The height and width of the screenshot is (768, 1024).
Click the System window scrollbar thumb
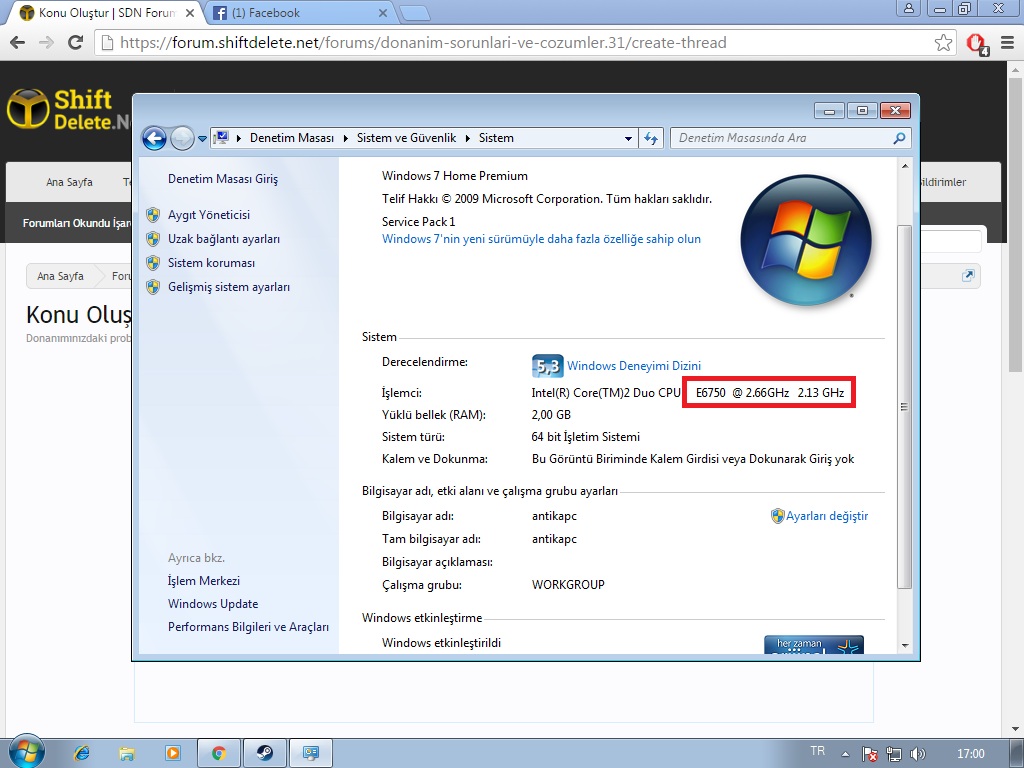(904, 406)
